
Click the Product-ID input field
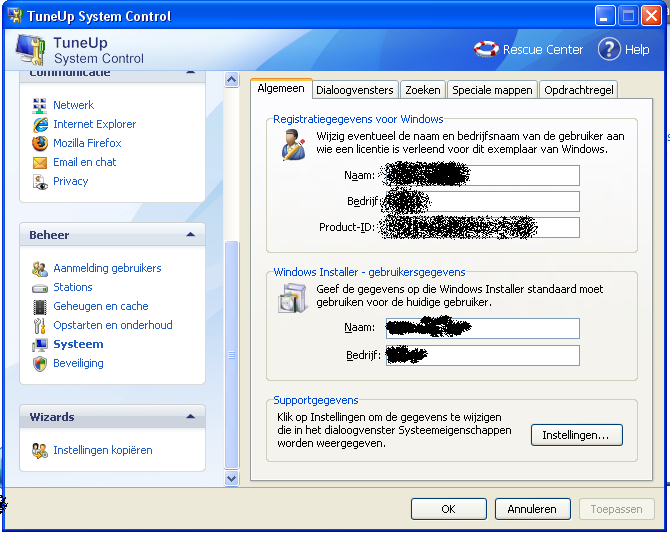482,227
